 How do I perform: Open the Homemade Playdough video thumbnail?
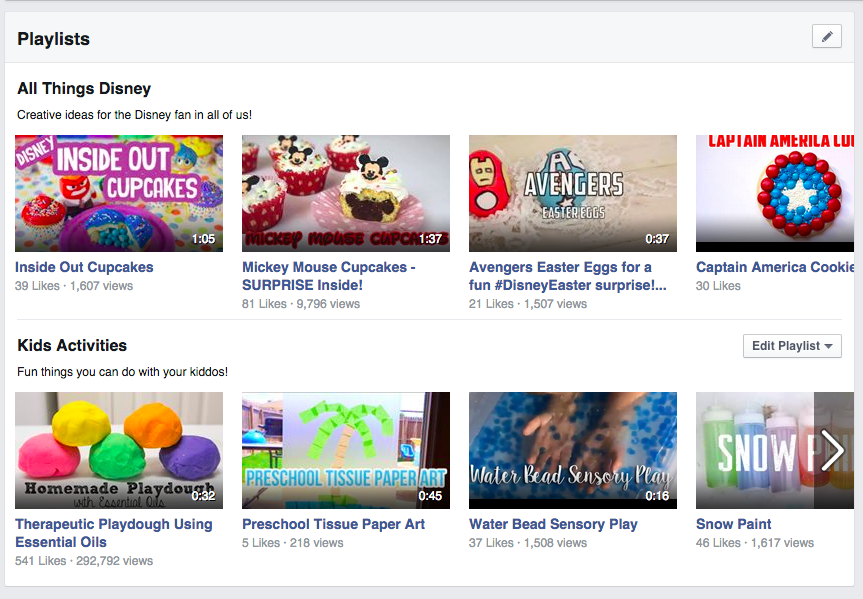(119, 450)
